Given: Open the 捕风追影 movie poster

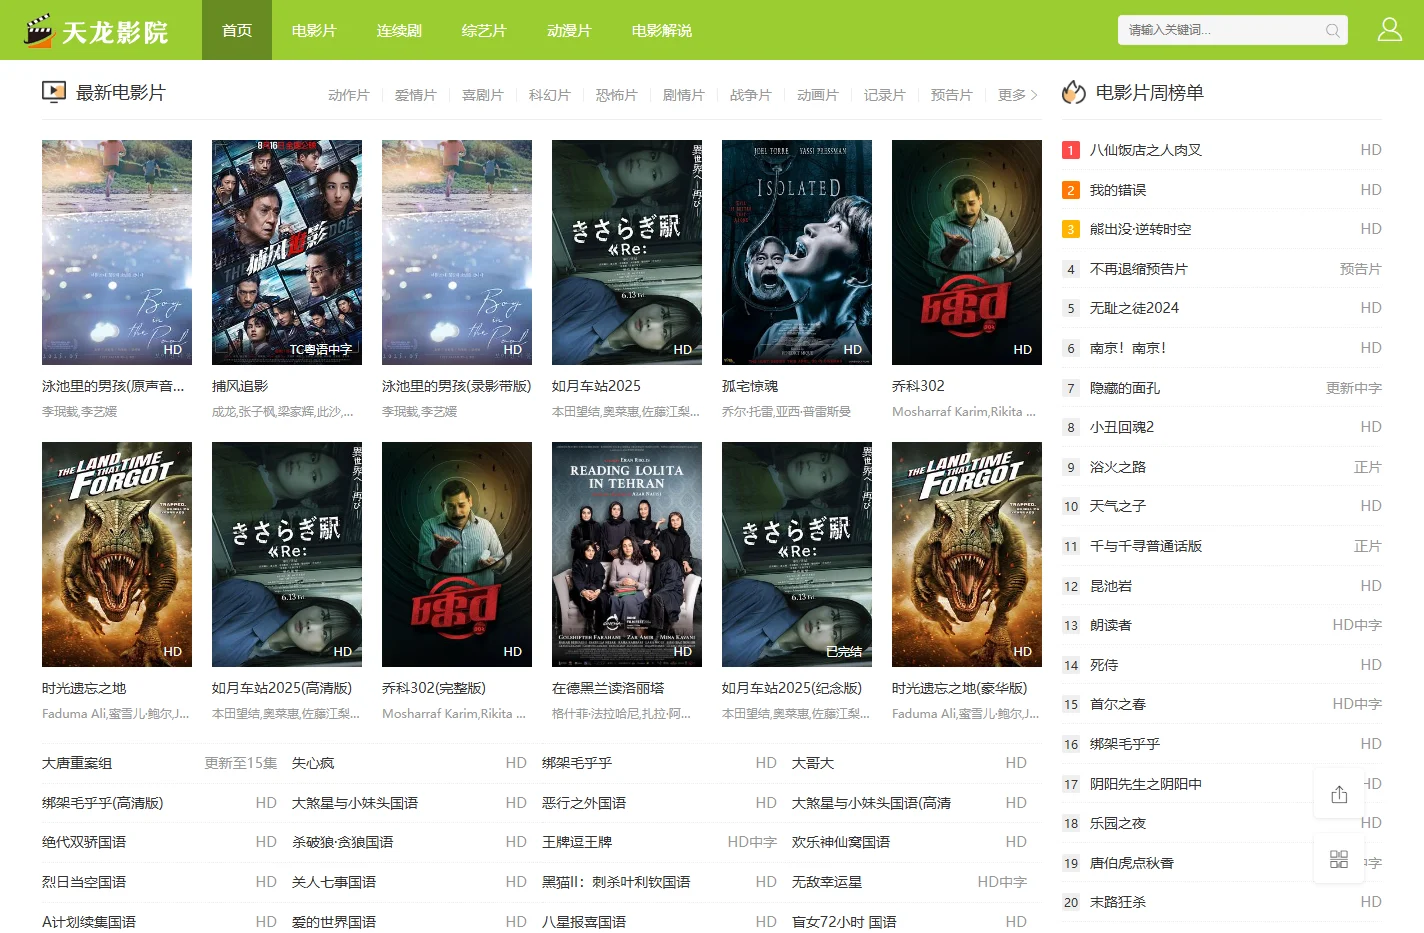Looking at the screenshot, I should pos(287,252).
